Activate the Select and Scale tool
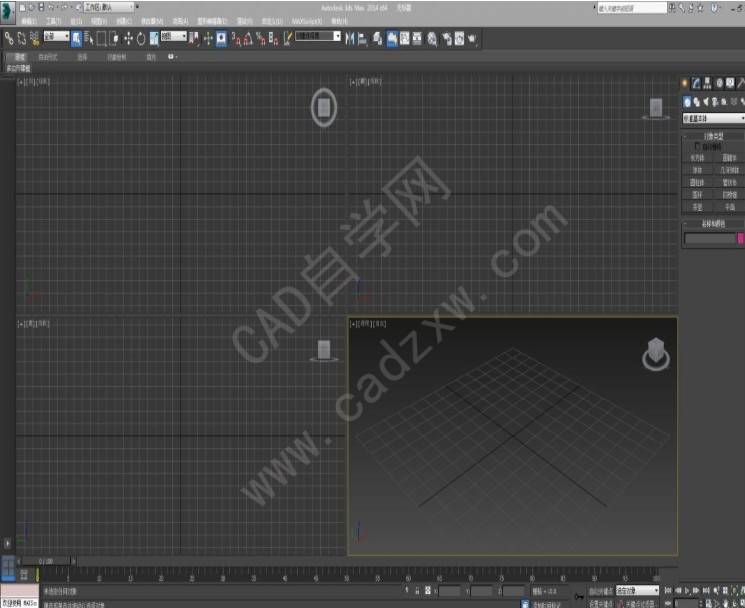Screen dimensions: 745x608 pyautogui.click(x=154, y=39)
